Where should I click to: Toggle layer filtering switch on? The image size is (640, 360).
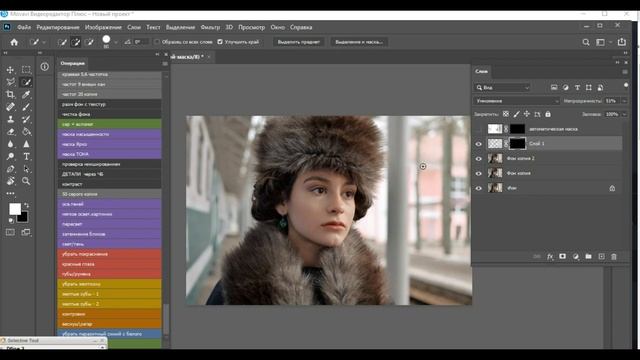tap(626, 85)
